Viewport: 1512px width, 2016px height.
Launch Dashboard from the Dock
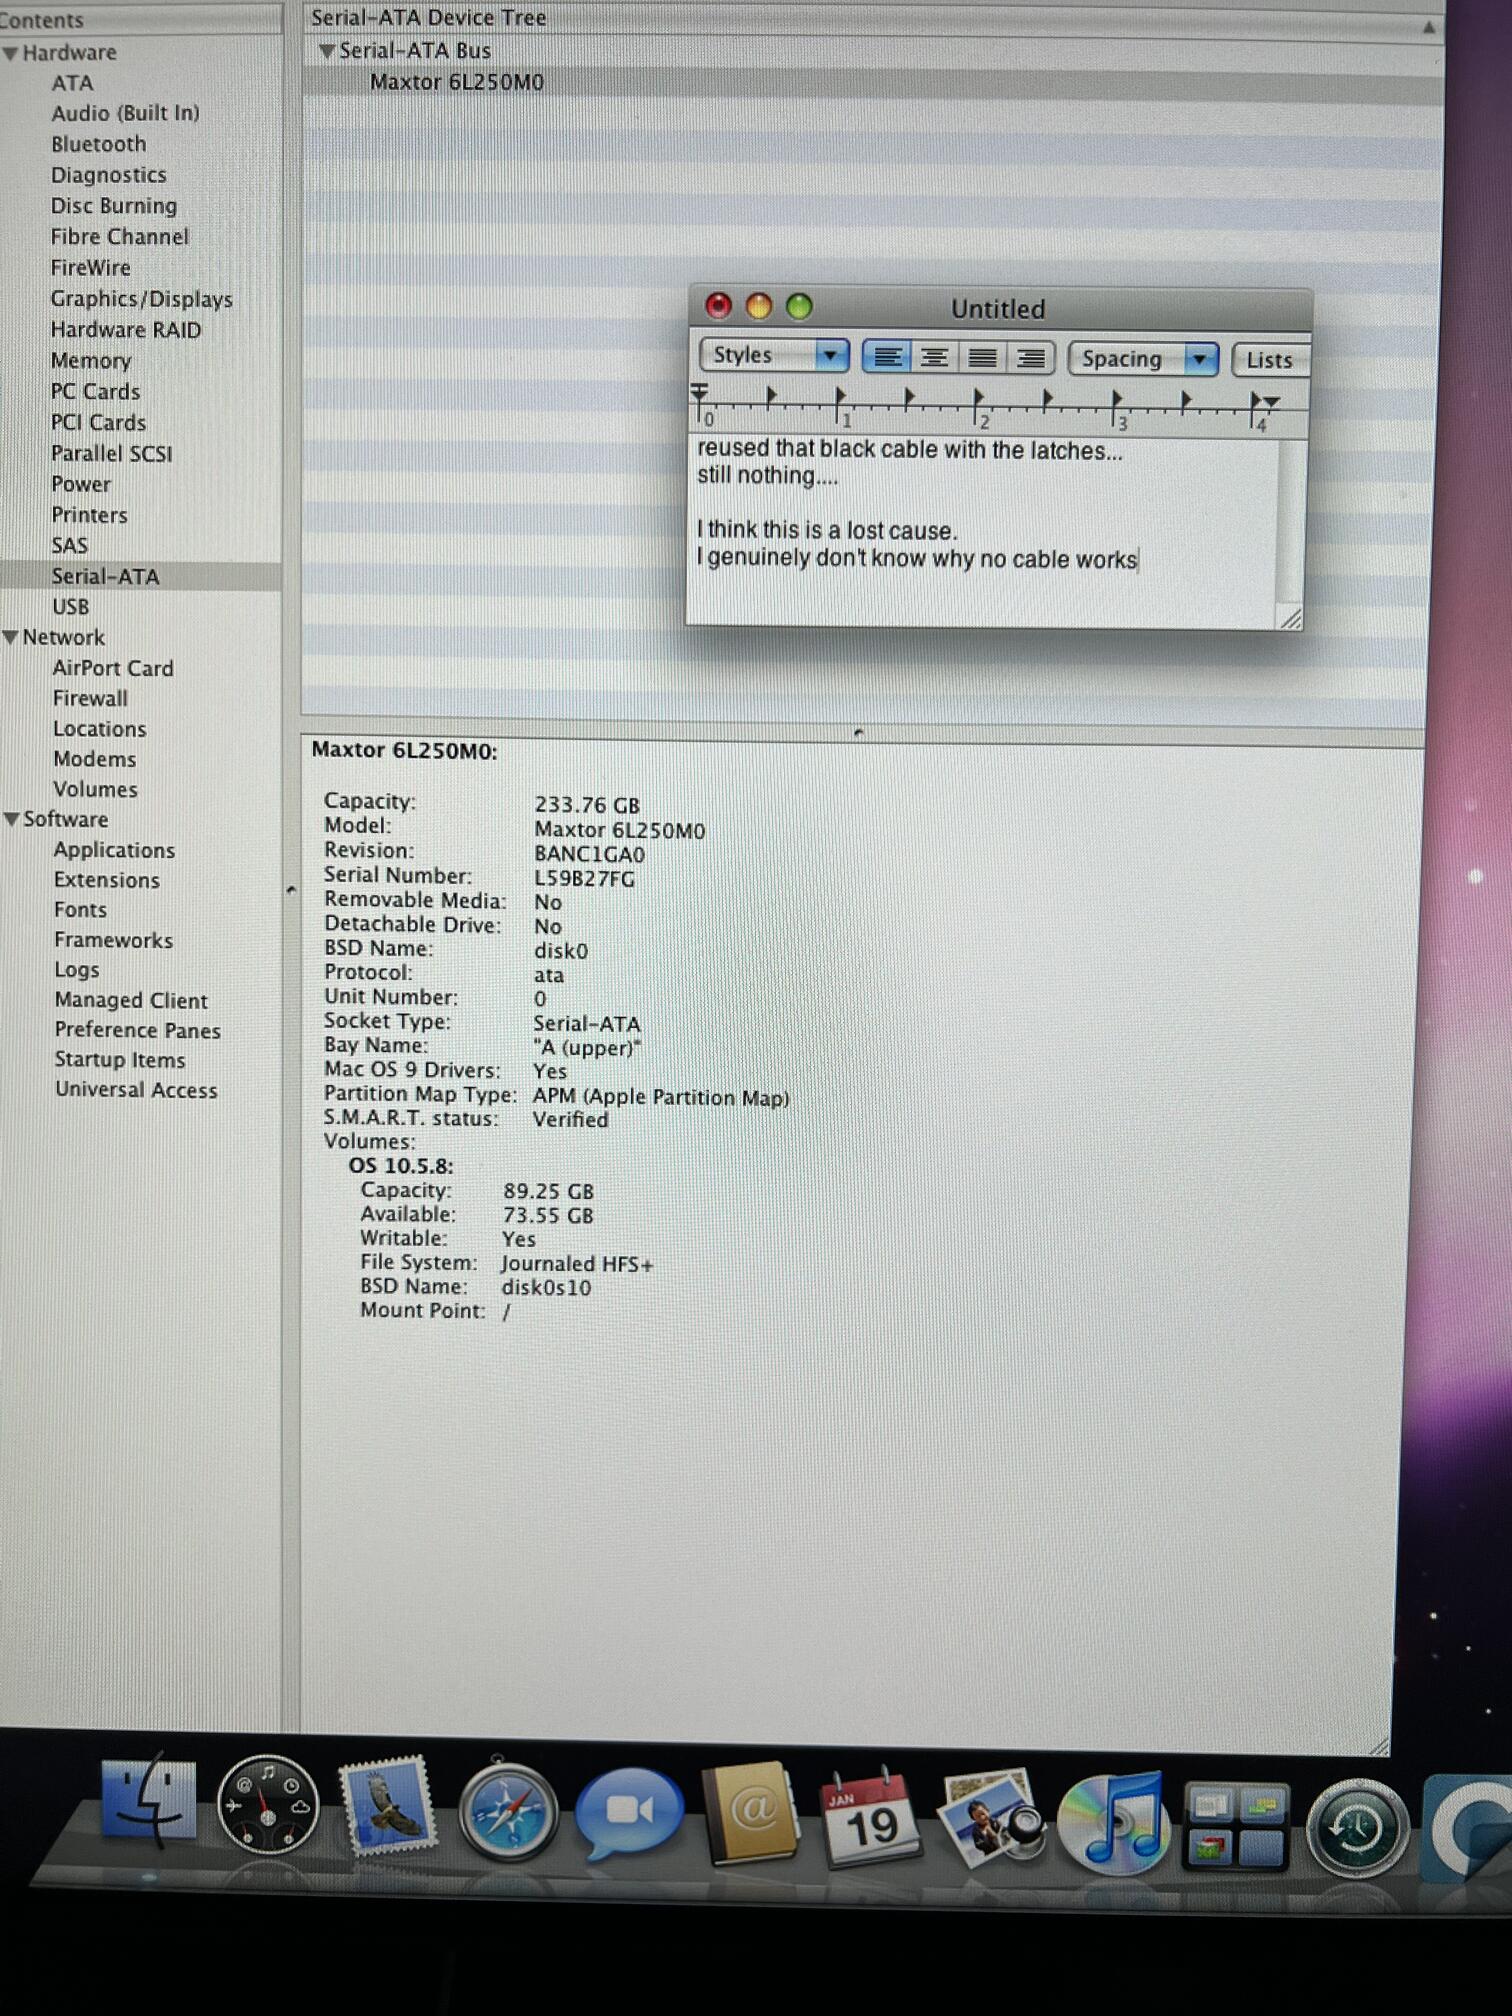point(267,1805)
